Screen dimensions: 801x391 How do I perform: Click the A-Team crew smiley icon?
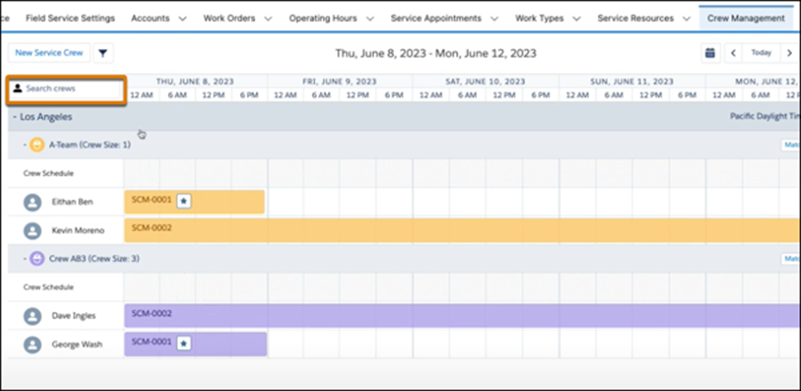point(37,145)
